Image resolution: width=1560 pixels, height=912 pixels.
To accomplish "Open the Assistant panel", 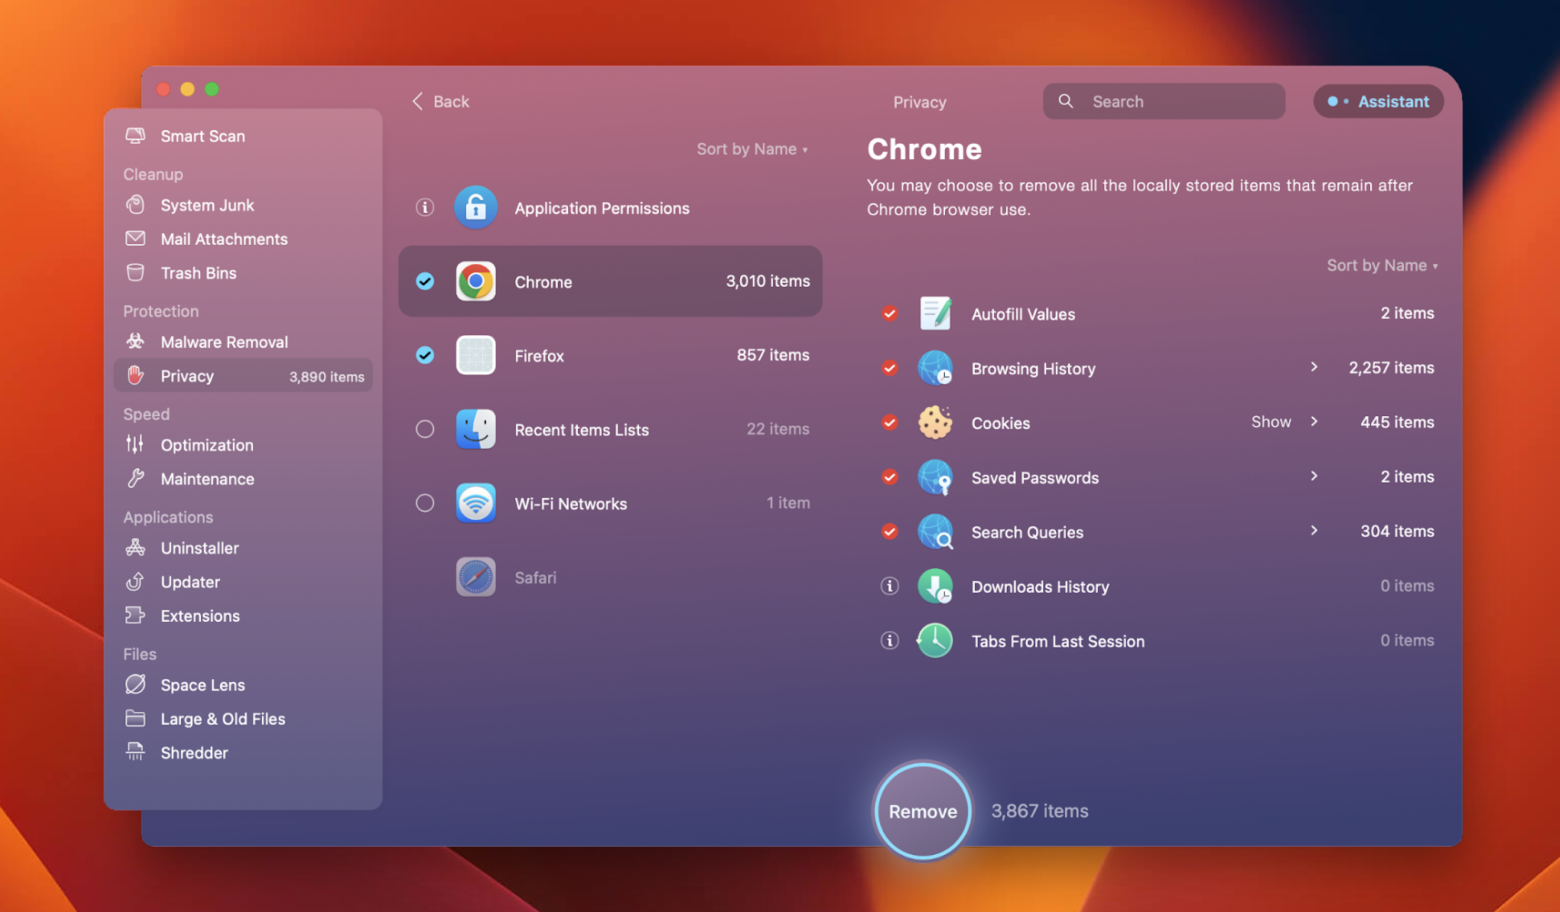I will point(1378,101).
